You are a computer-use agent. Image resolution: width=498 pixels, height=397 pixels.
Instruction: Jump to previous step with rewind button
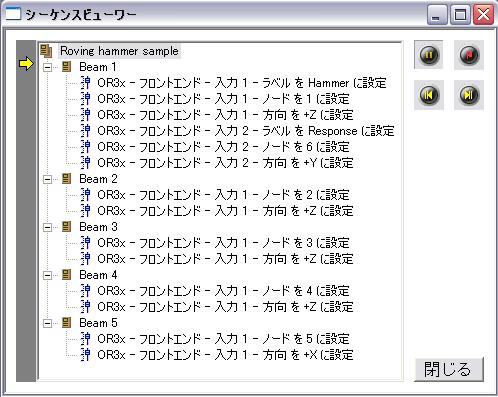[429, 95]
